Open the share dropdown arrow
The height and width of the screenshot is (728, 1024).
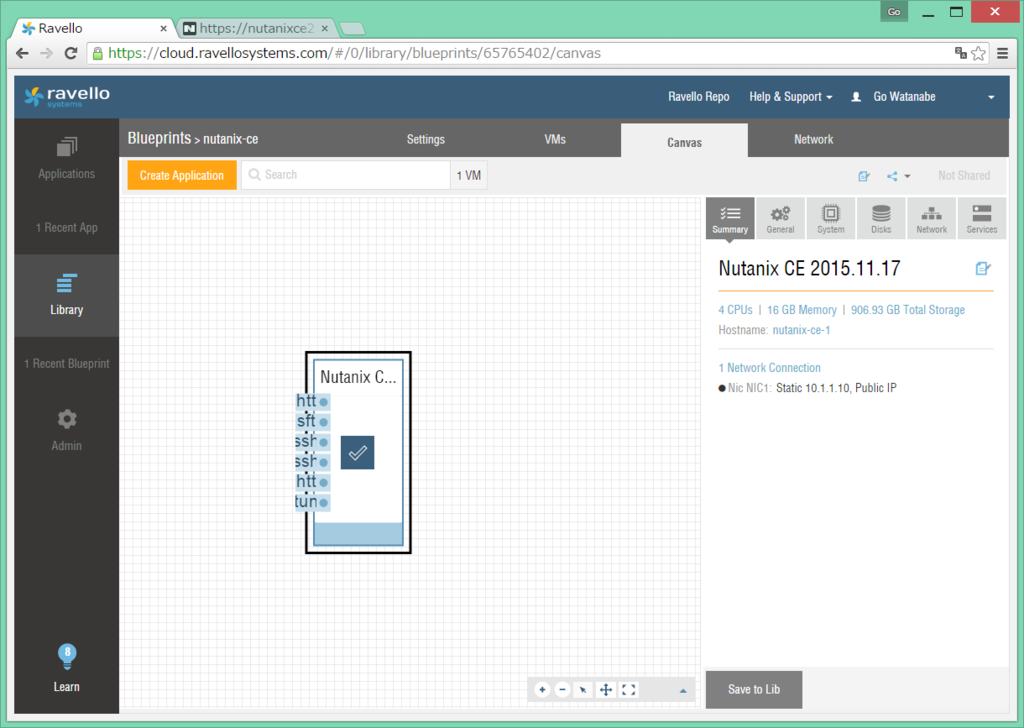tap(907, 176)
